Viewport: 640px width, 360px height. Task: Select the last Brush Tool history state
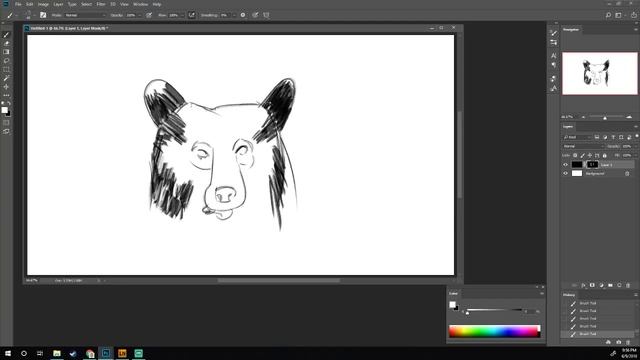[x=598, y=334]
